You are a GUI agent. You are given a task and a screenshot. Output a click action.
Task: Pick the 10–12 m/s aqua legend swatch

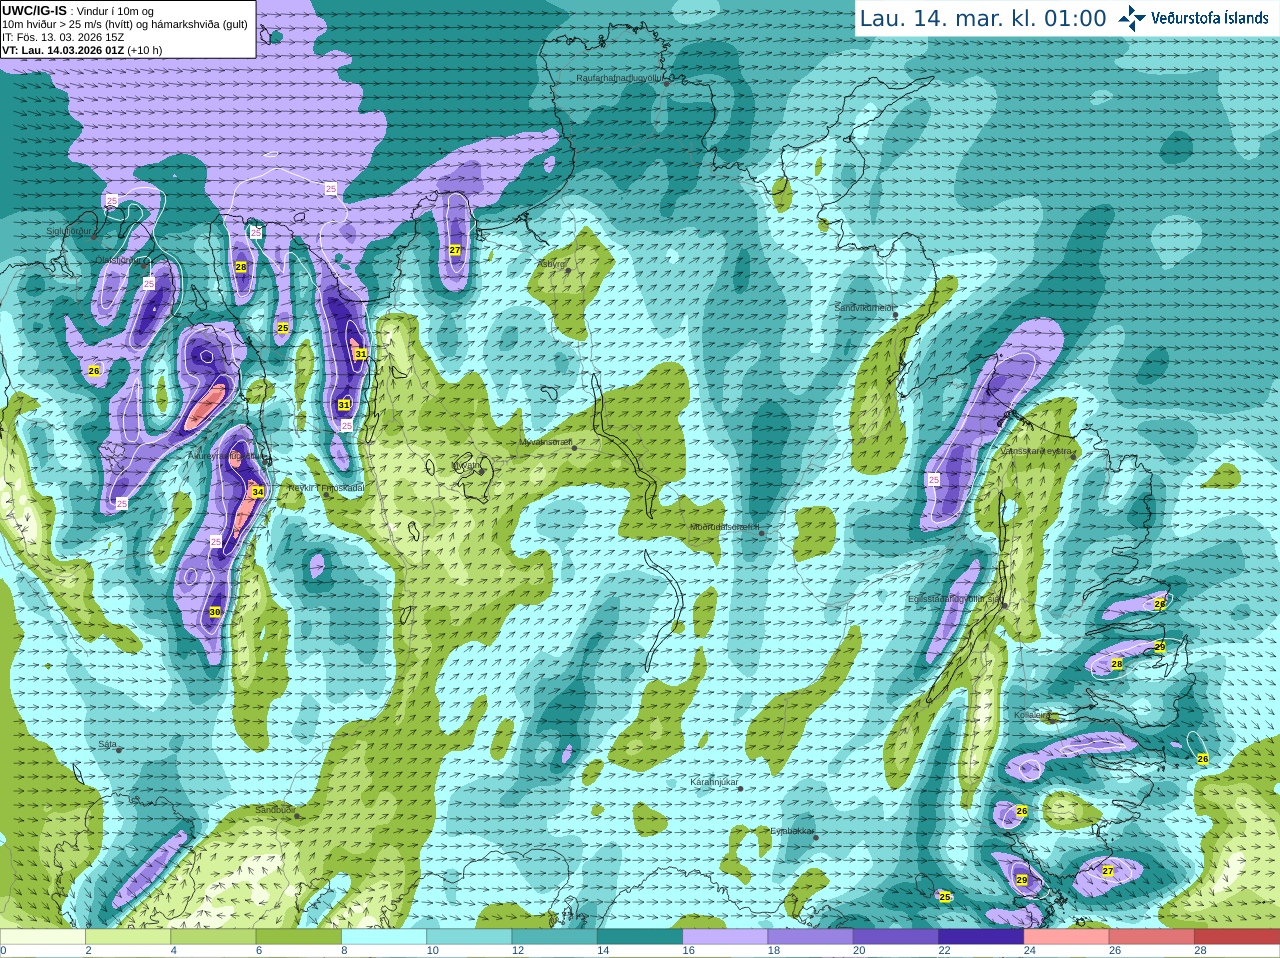point(469,937)
